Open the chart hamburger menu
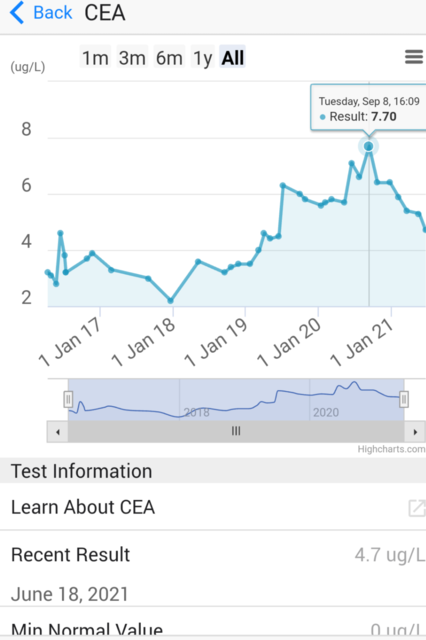This screenshot has height=640, width=426. 414,57
